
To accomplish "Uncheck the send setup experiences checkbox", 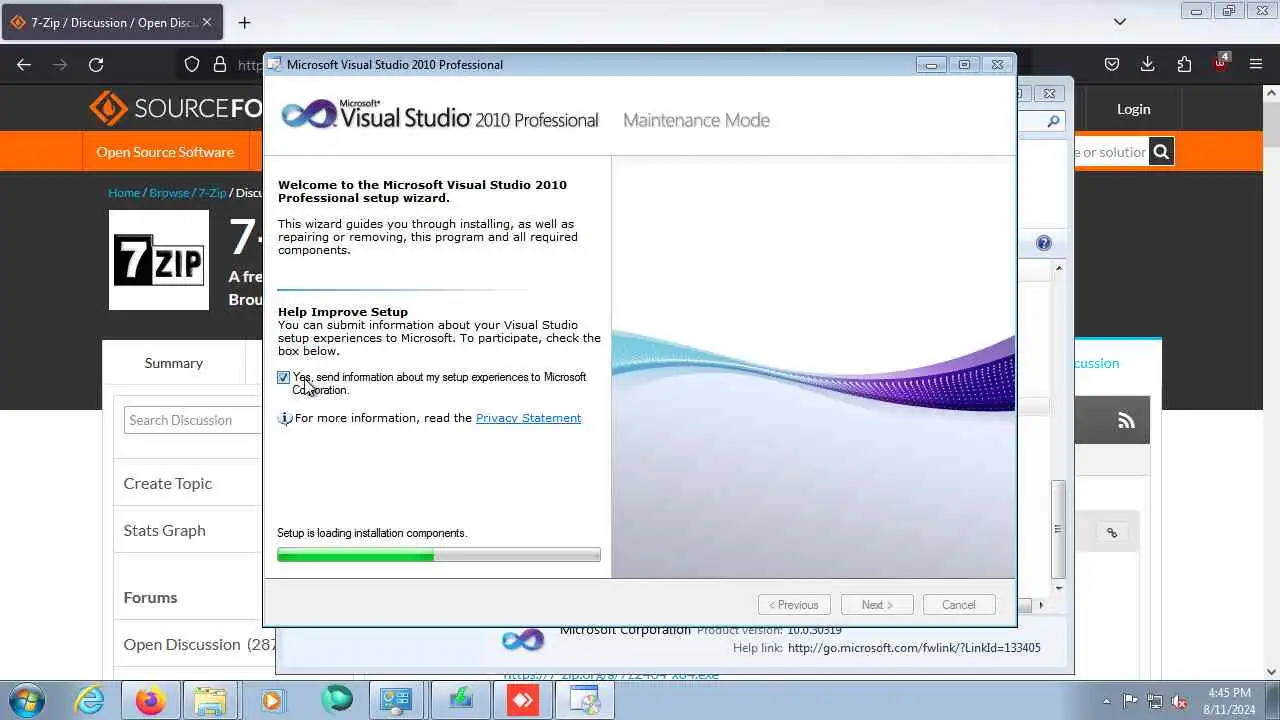I will point(284,377).
